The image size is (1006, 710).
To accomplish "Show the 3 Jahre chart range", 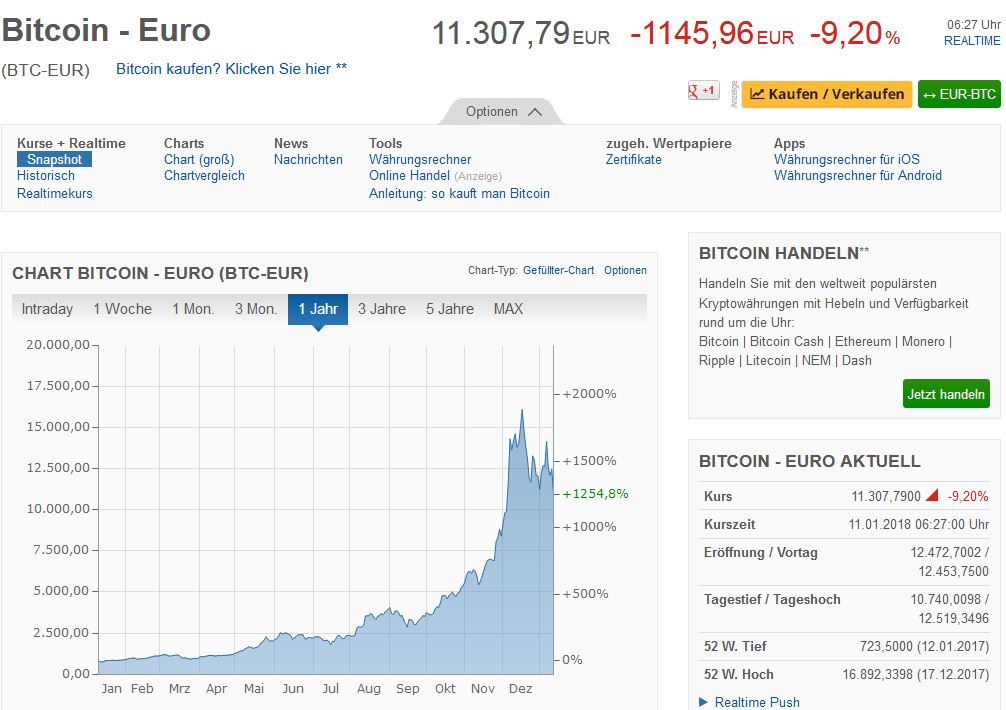I will pos(382,309).
